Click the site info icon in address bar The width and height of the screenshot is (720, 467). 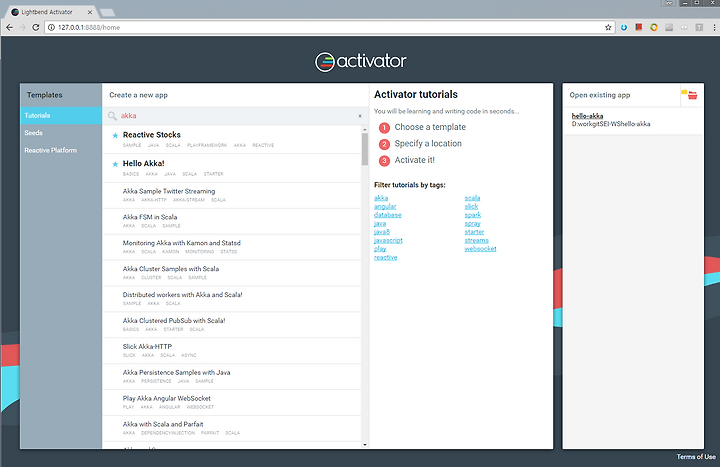point(51,28)
